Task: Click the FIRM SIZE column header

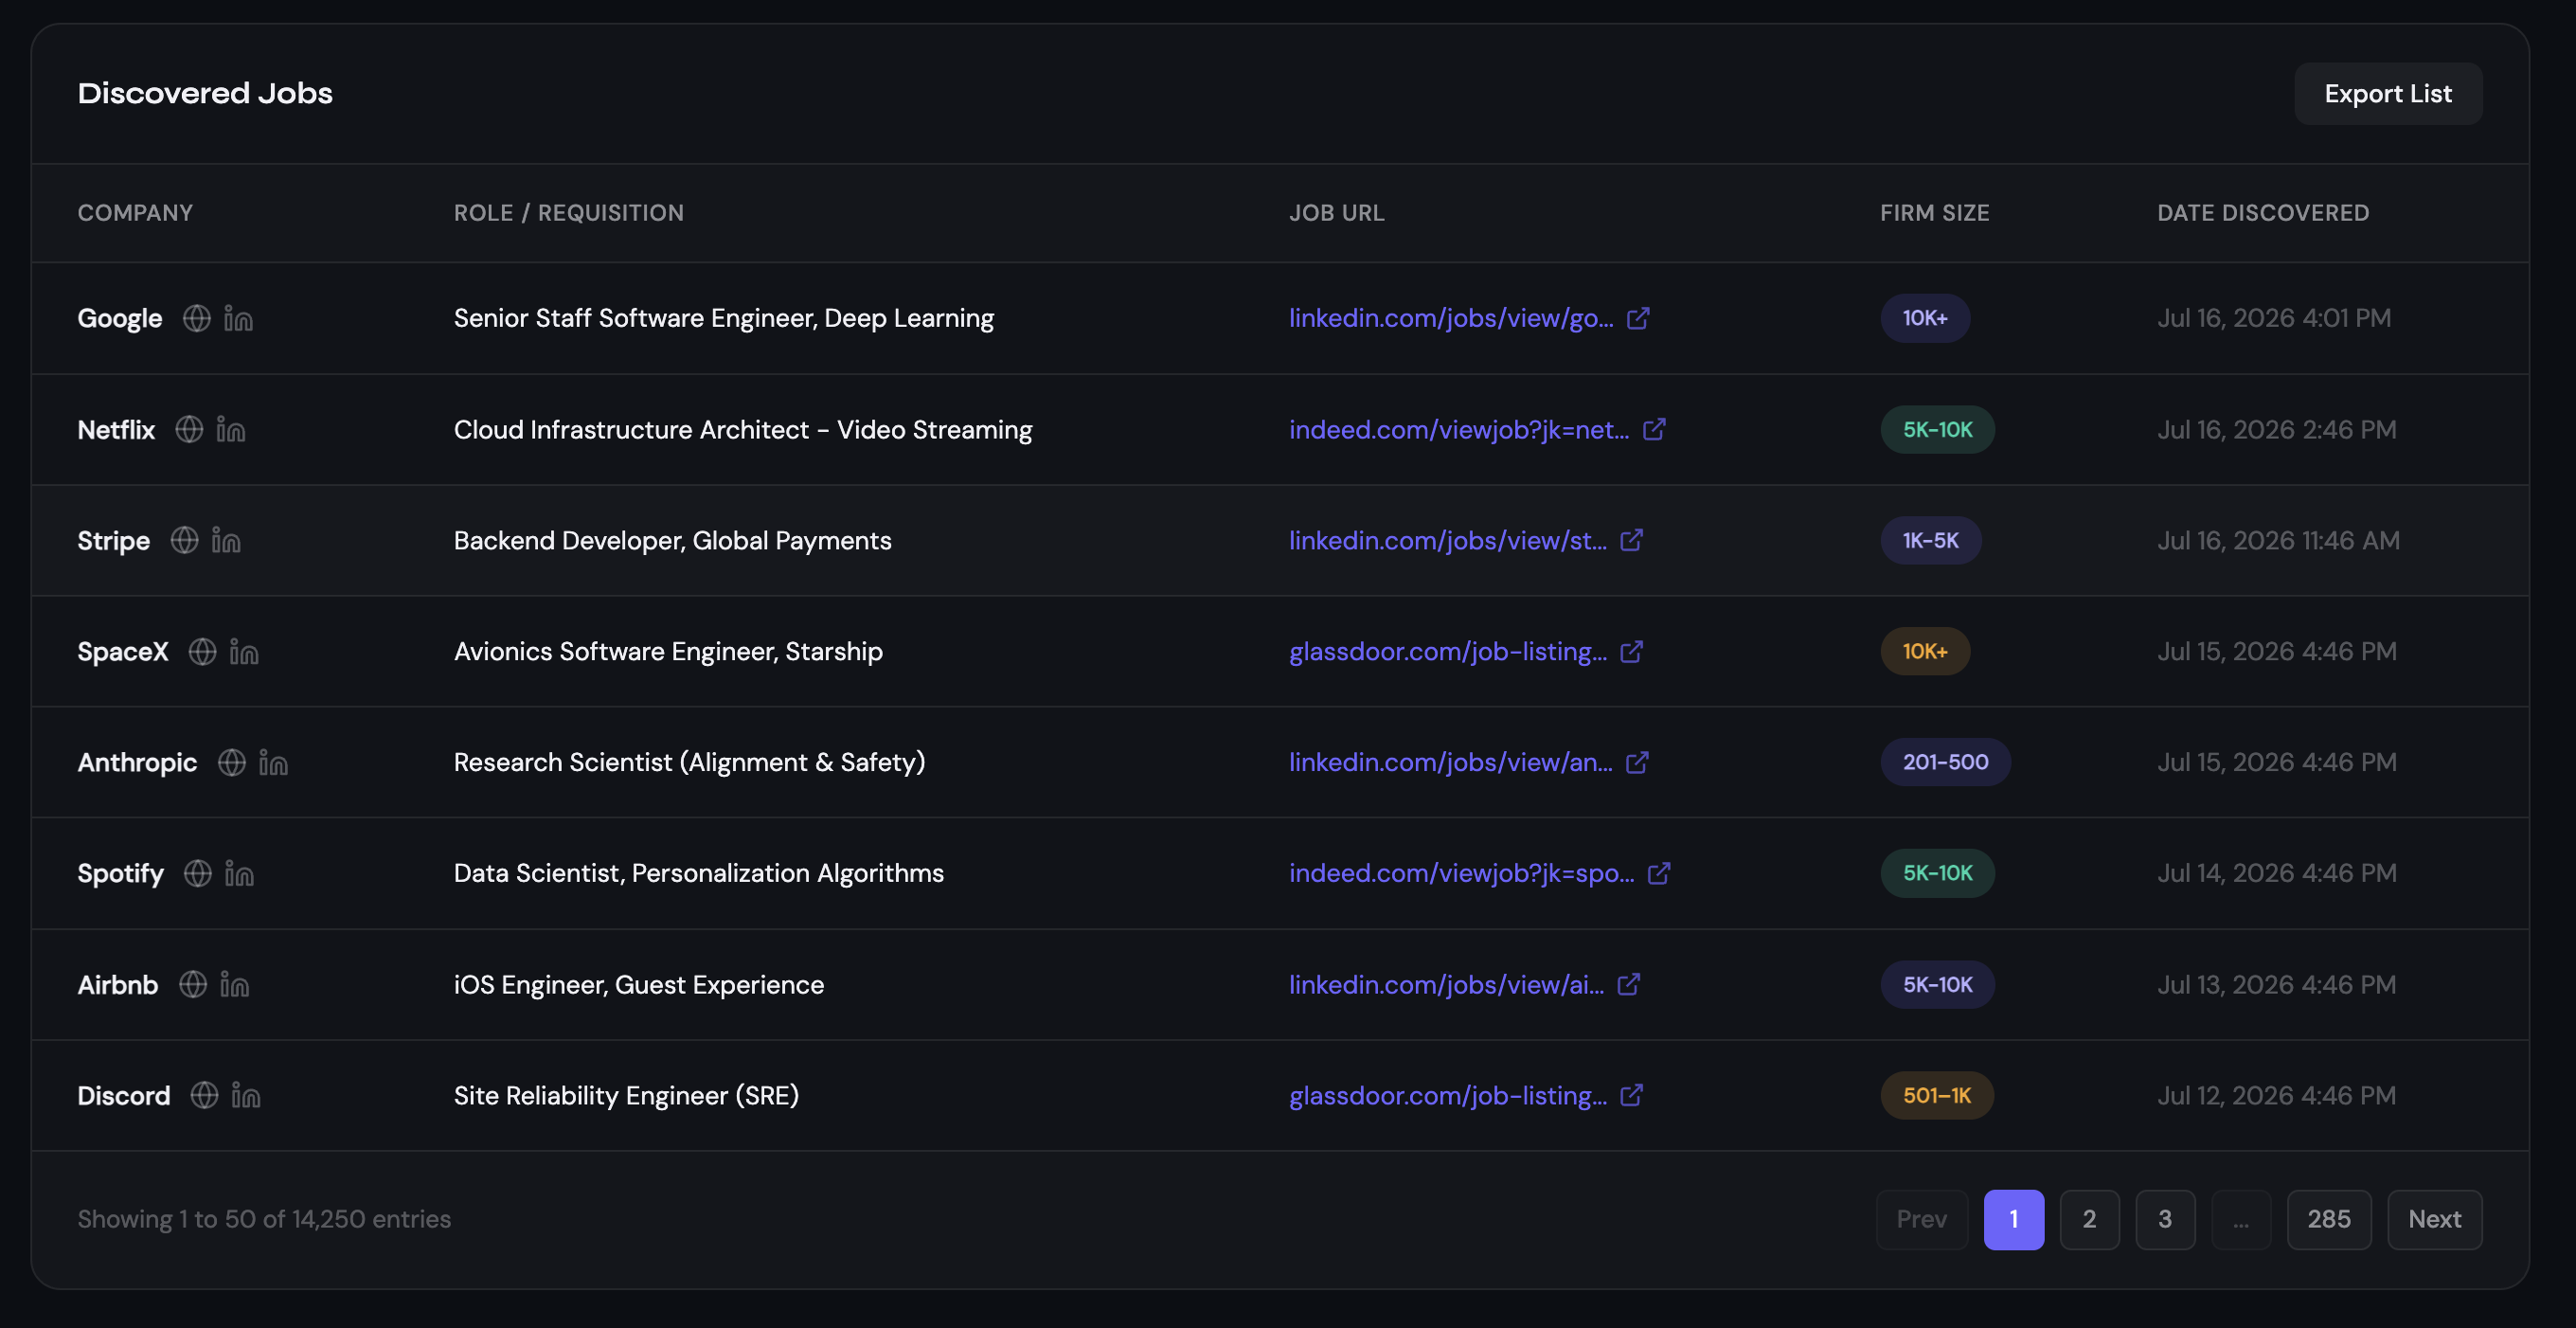Action: [1935, 213]
